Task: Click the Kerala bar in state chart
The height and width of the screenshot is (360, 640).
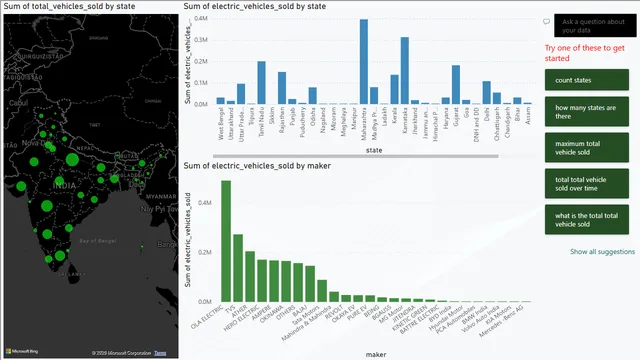Action: (394, 89)
